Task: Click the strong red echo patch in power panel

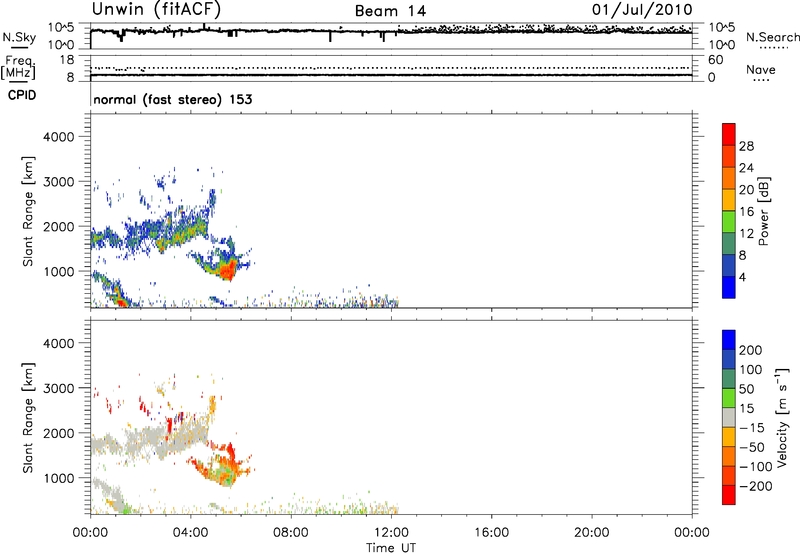Action: 227,268
